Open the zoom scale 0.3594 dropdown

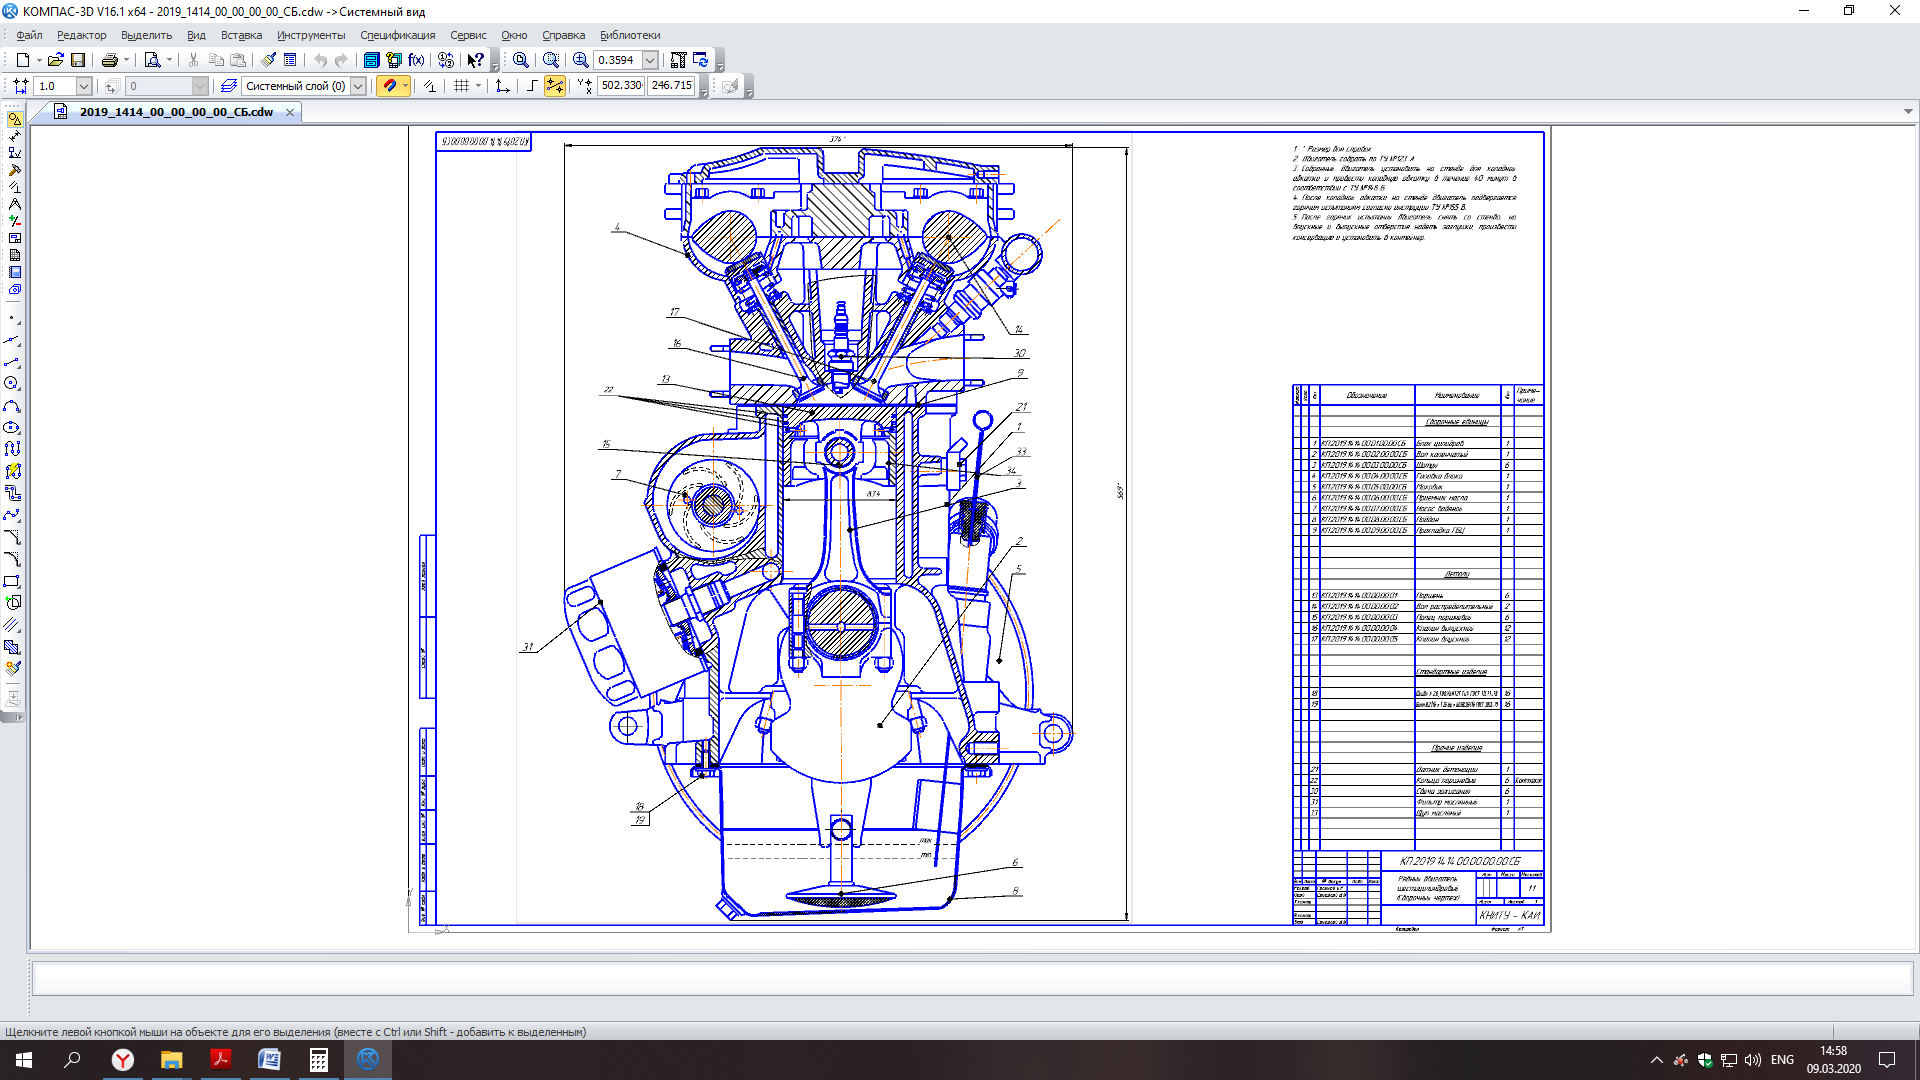pyautogui.click(x=650, y=60)
